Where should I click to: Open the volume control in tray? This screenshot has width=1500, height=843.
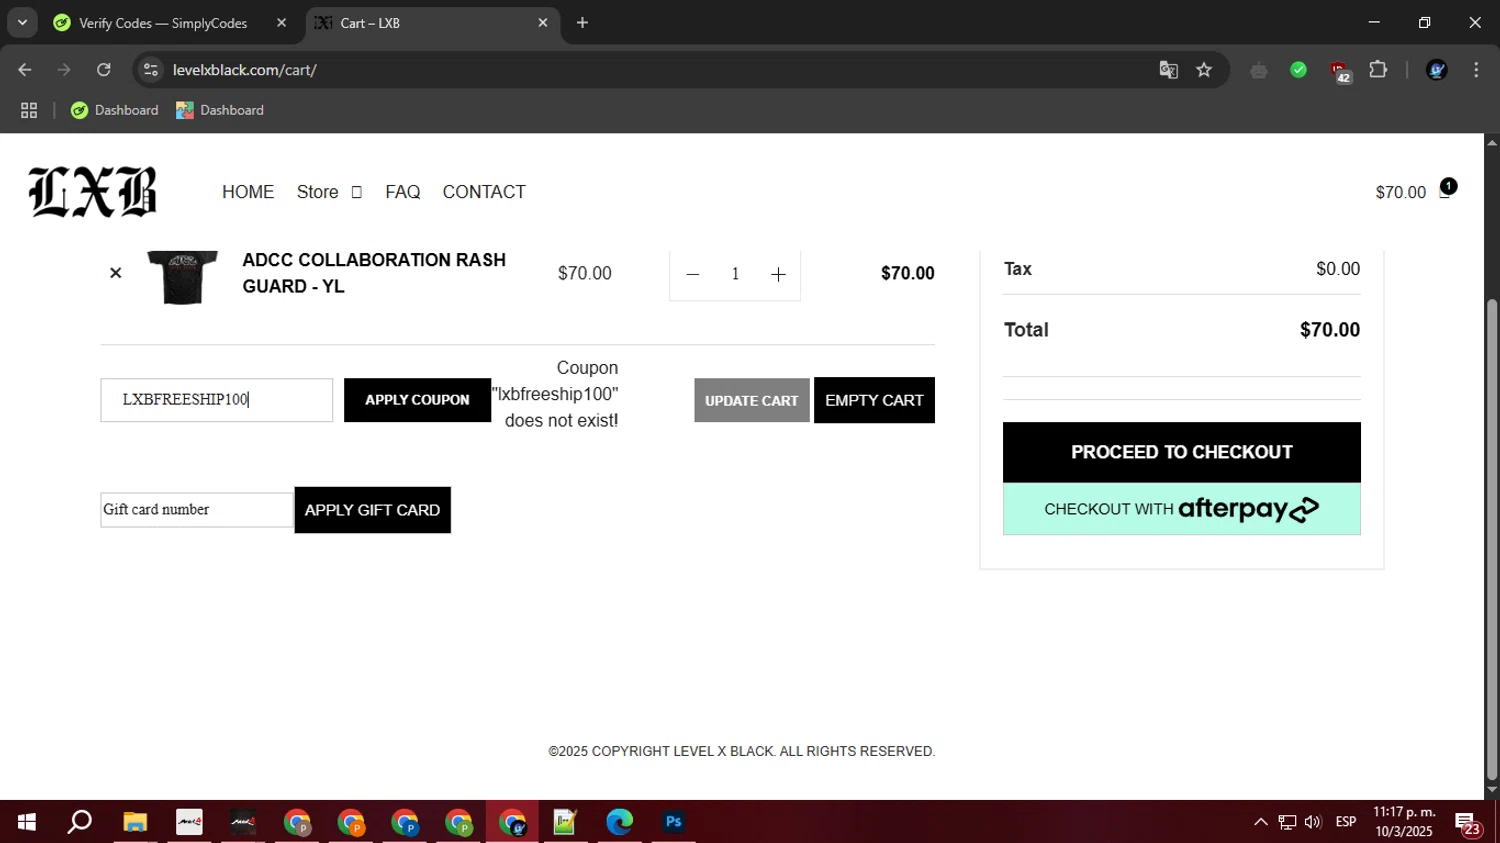tap(1313, 822)
